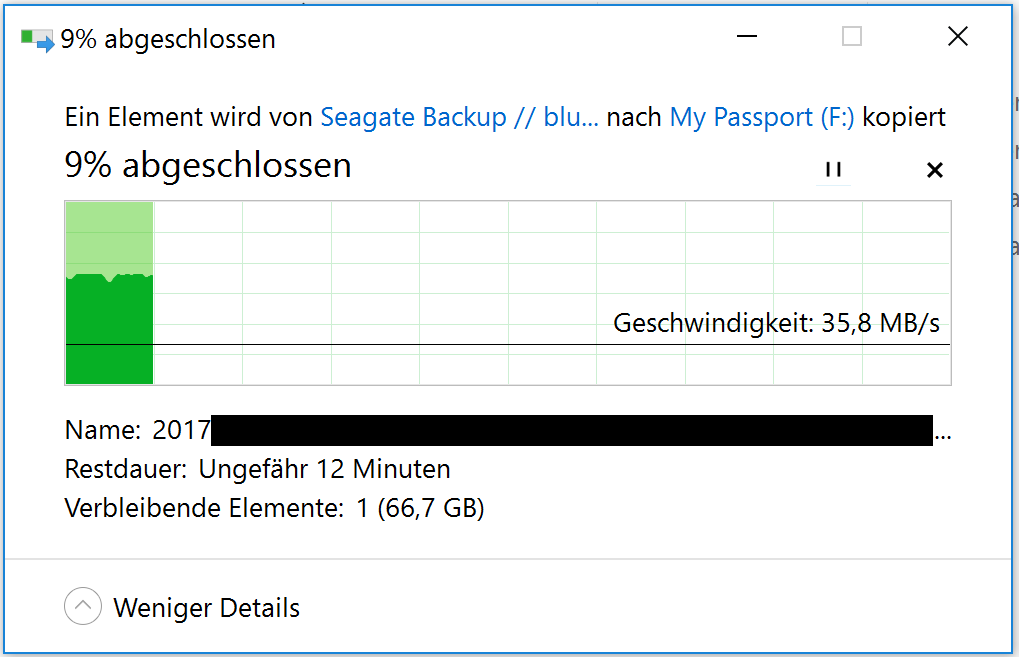Pause the file copy operation
Image resolution: width=1019 pixels, height=657 pixels.
[833, 170]
